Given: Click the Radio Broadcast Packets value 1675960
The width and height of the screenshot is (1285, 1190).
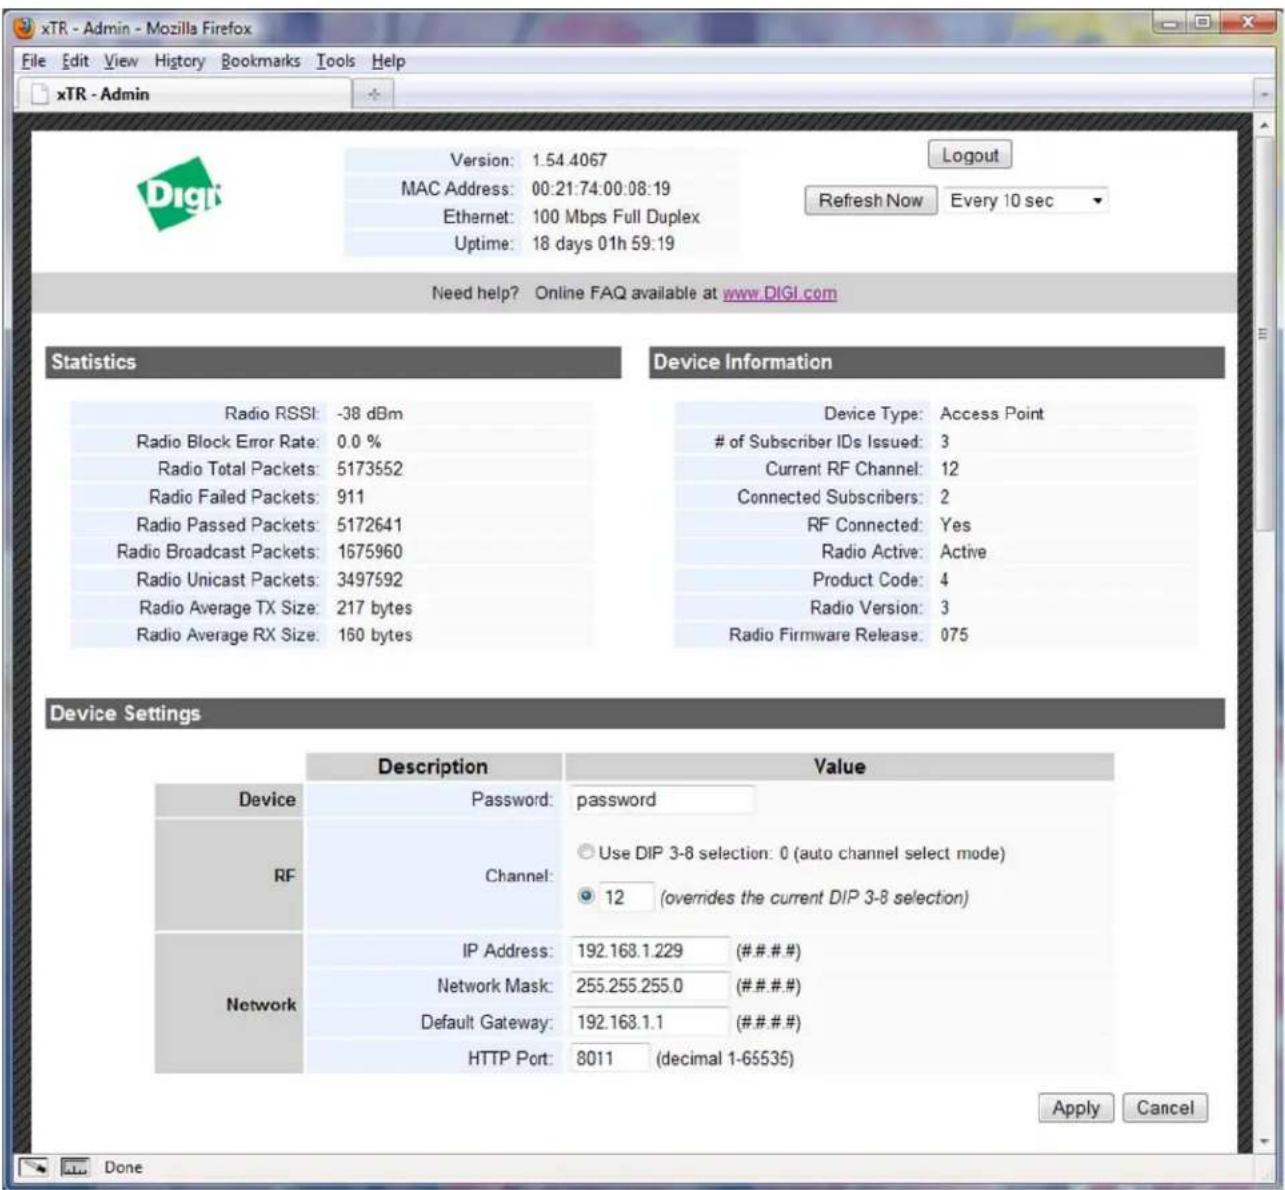Looking at the screenshot, I should [370, 552].
